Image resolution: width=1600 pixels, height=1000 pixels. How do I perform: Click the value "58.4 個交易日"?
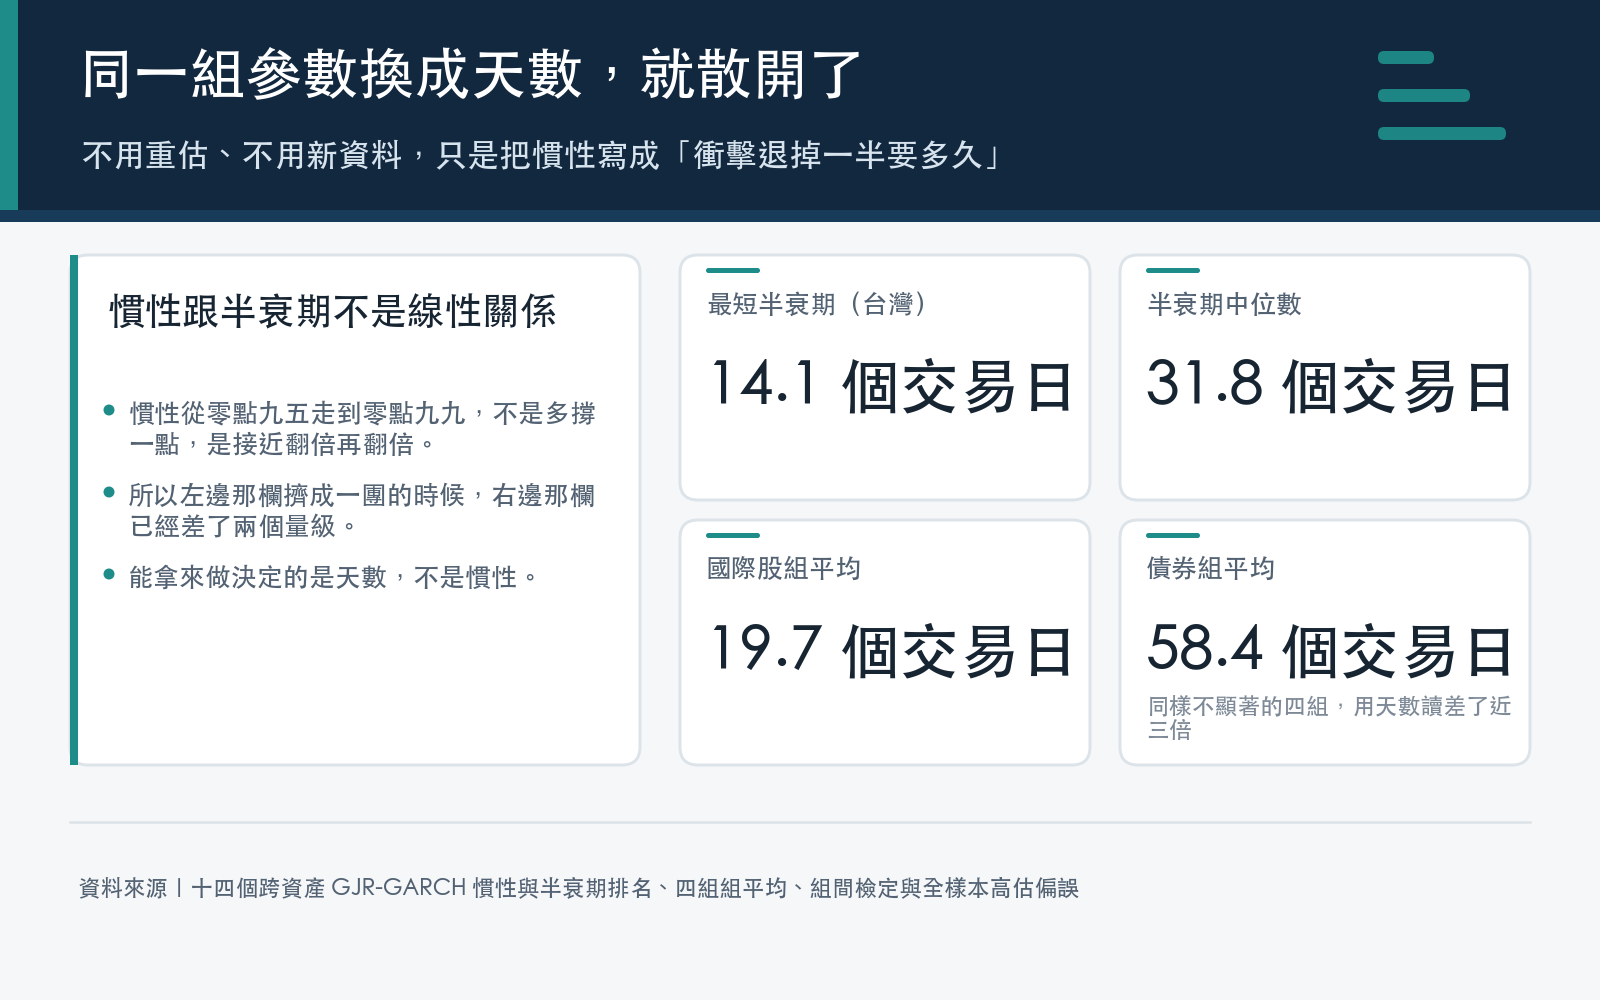pos(1329,651)
